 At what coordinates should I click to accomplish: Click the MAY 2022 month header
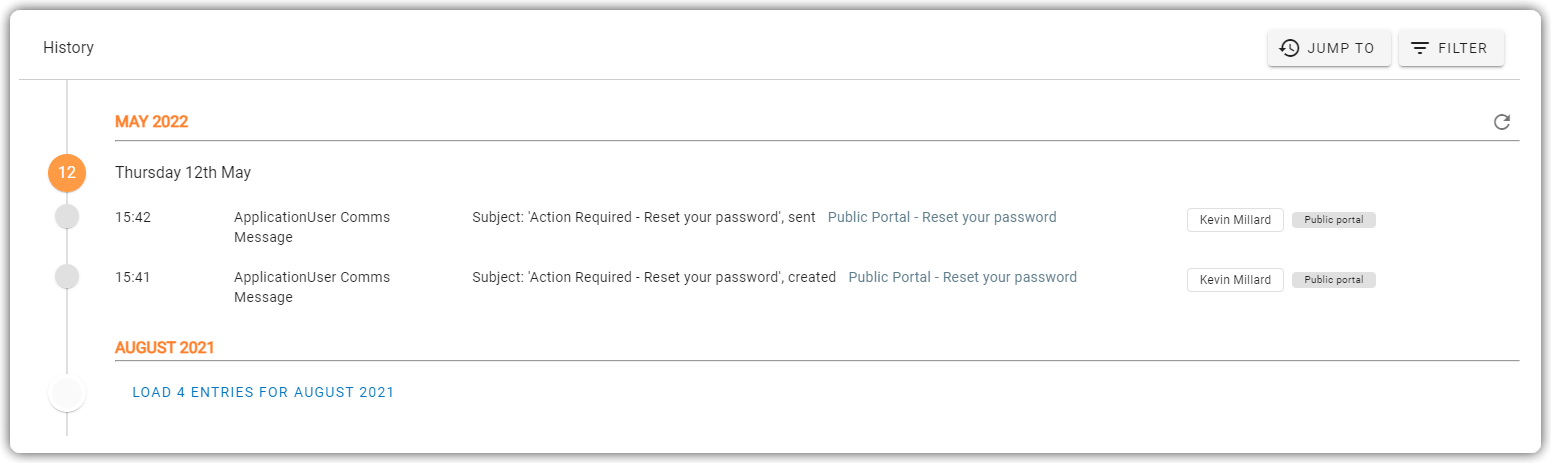pyautogui.click(x=151, y=122)
